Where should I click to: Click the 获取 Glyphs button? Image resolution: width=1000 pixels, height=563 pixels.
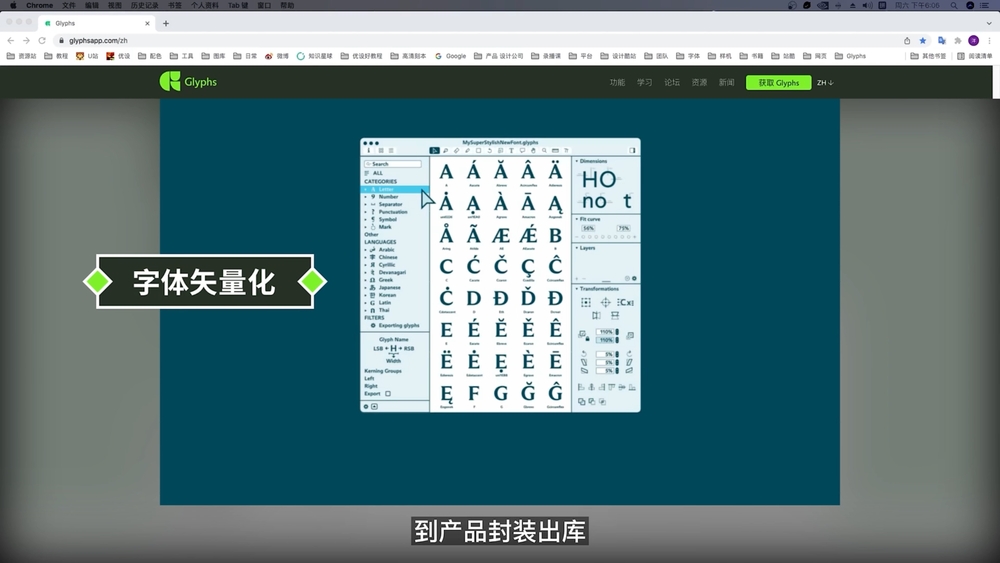(x=779, y=83)
